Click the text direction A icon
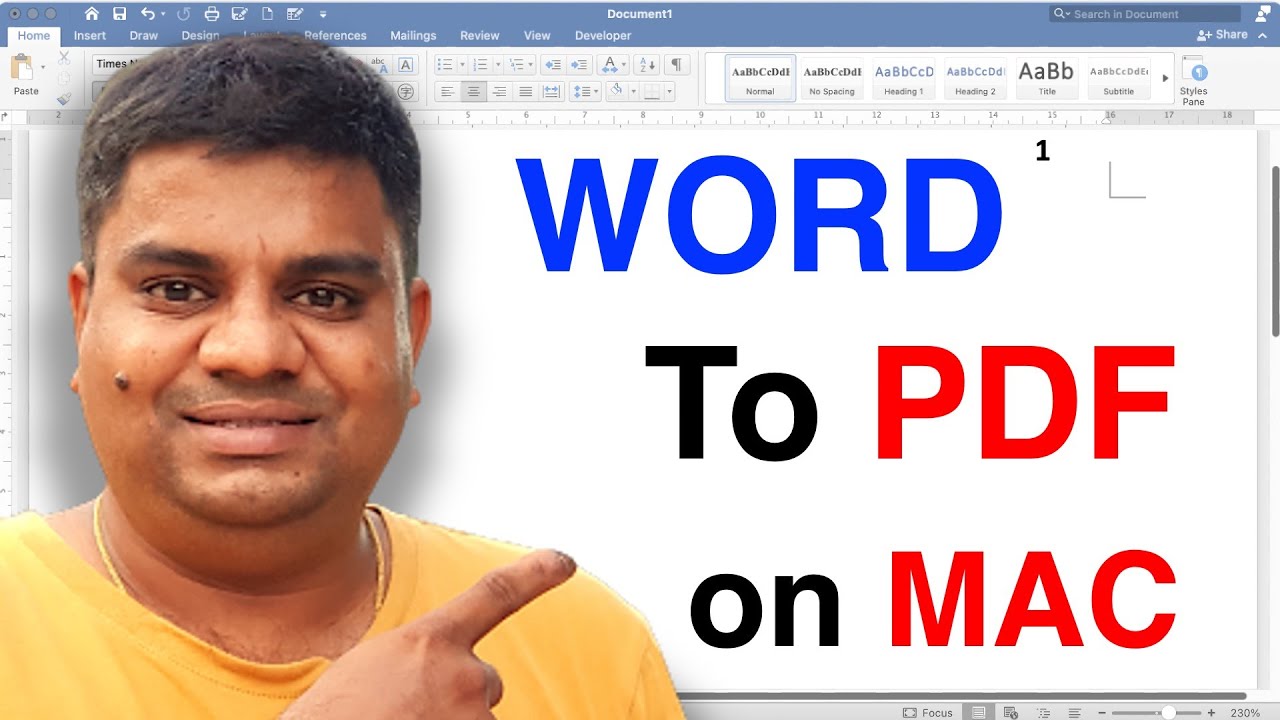This screenshot has width=1280, height=720. 608,64
